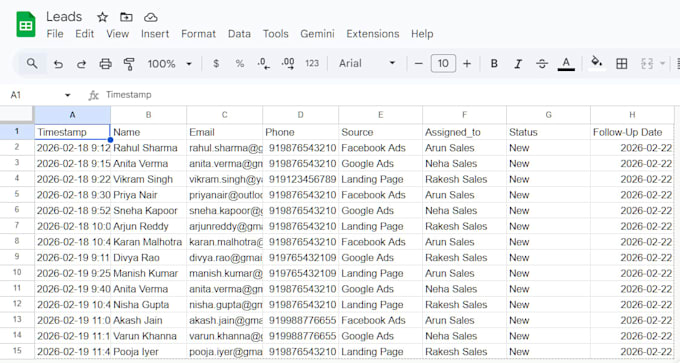The image size is (680, 363).
Task: Open the text color picker
Action: (x=566, y=64)
